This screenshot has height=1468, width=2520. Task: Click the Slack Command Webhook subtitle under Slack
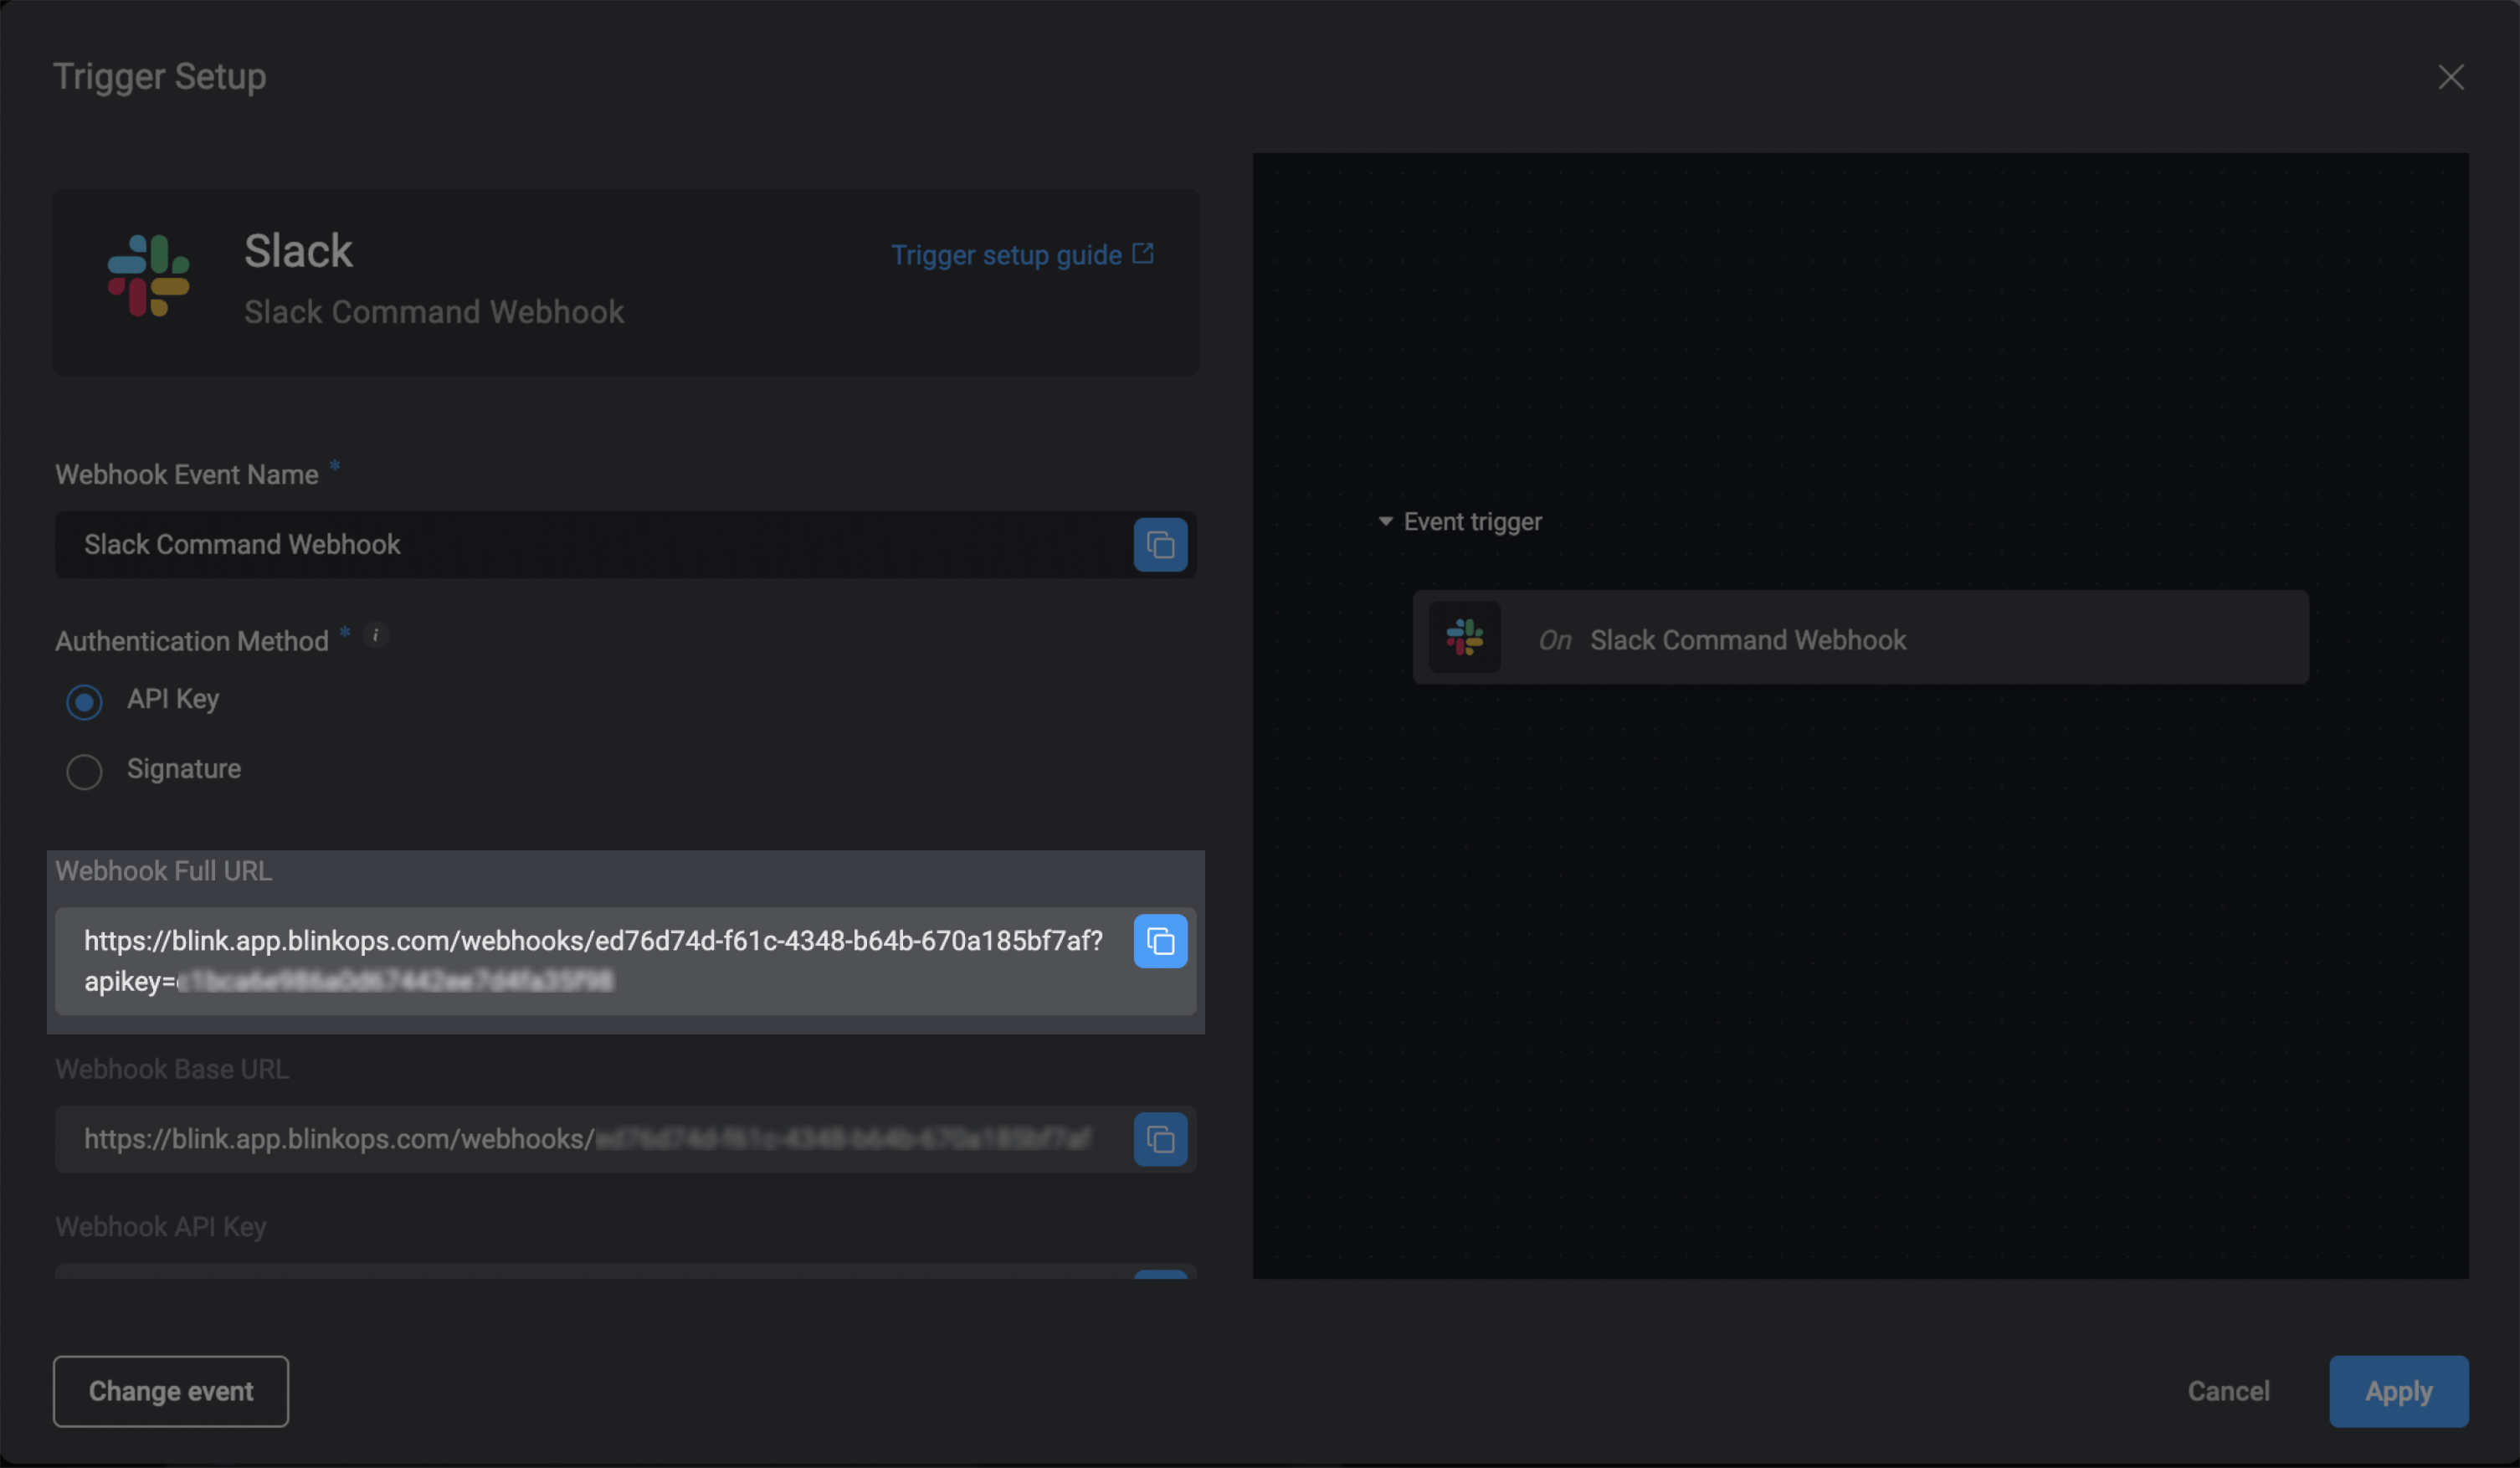(434, 312)
